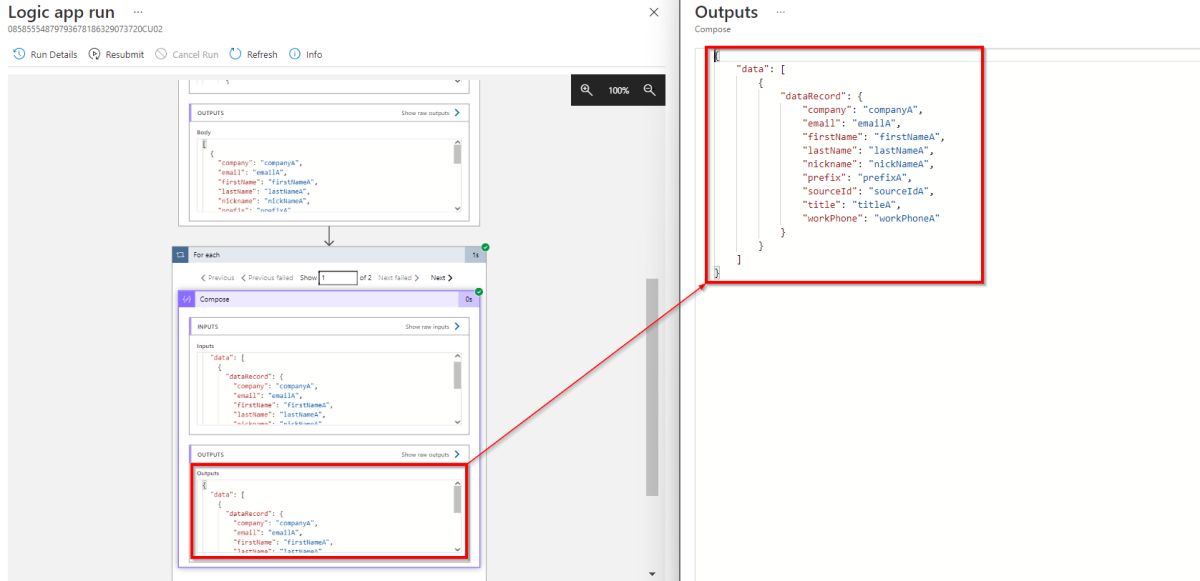
Task: Refresh the logic app run
Action: coord(254,54)
